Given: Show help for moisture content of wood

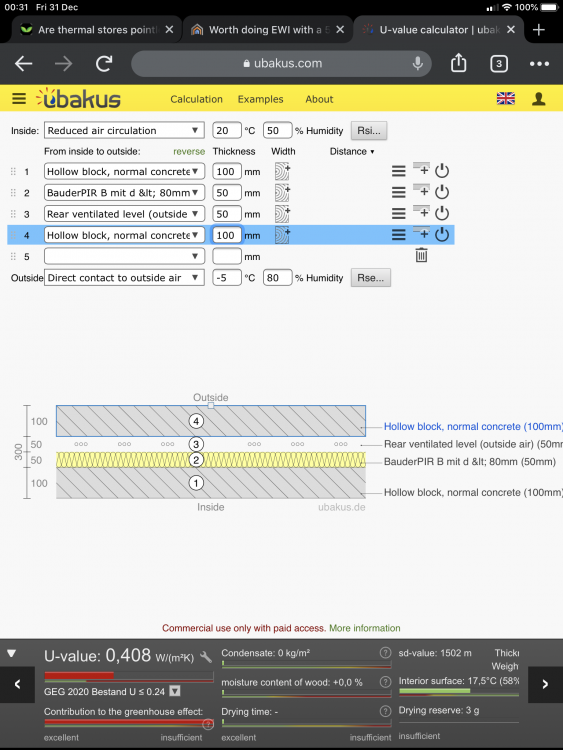Looking at the screenshot, I should coord(385,682).
